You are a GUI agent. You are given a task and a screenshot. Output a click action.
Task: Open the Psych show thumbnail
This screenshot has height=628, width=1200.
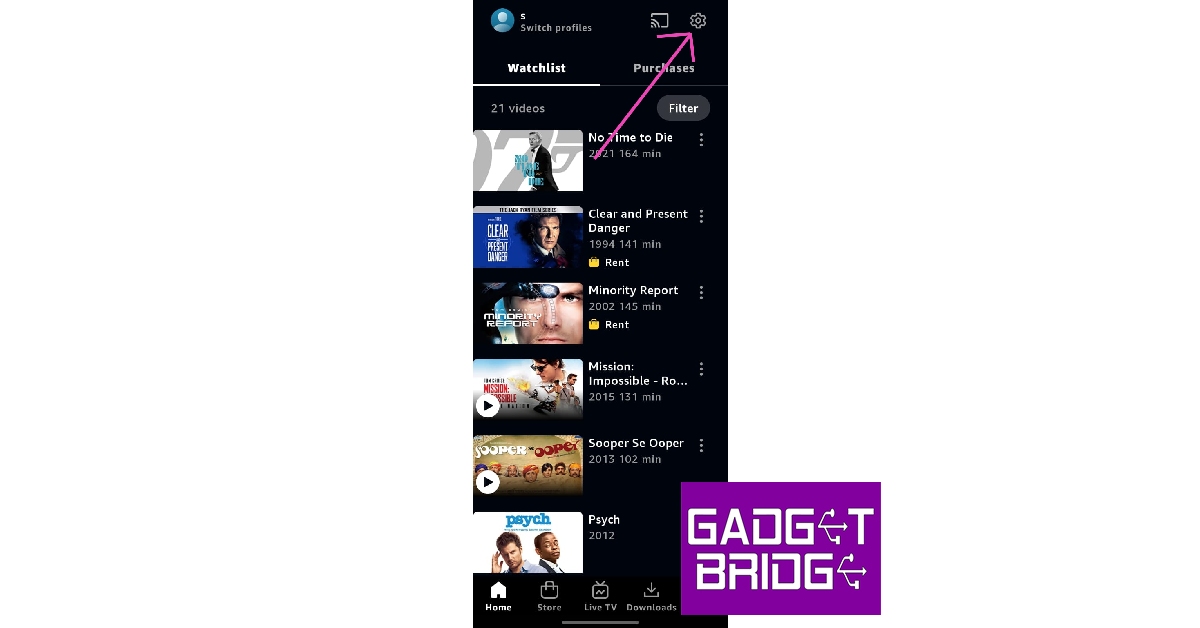pyautogui.click(x=528, y=543)
